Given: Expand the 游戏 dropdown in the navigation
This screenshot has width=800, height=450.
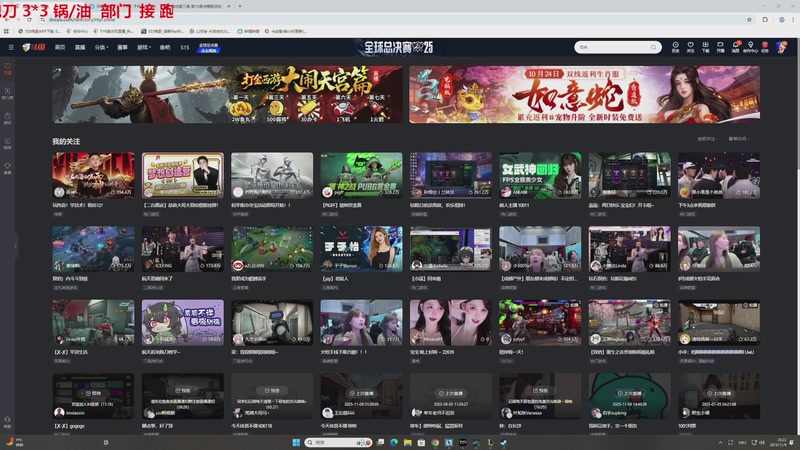Looking at the screenshot, I should pyautogui.click(x=144, y=47).
